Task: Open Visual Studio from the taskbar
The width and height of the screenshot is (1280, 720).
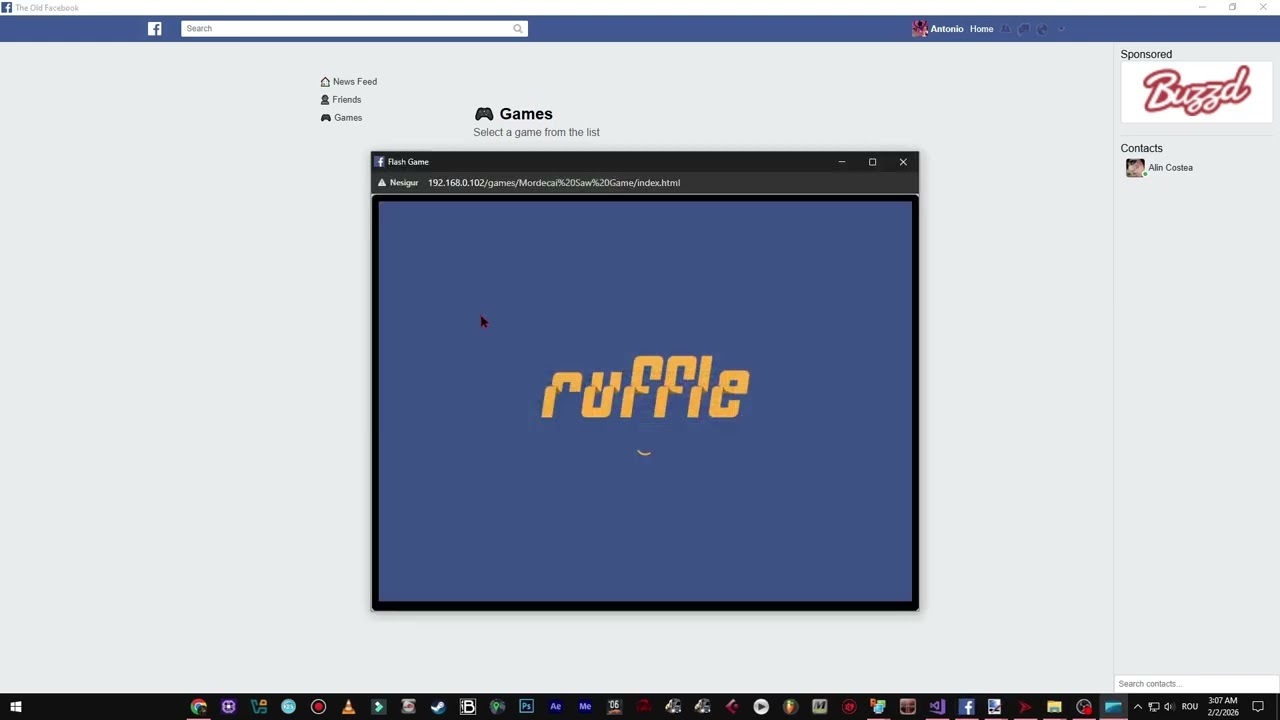Action: 937,707
